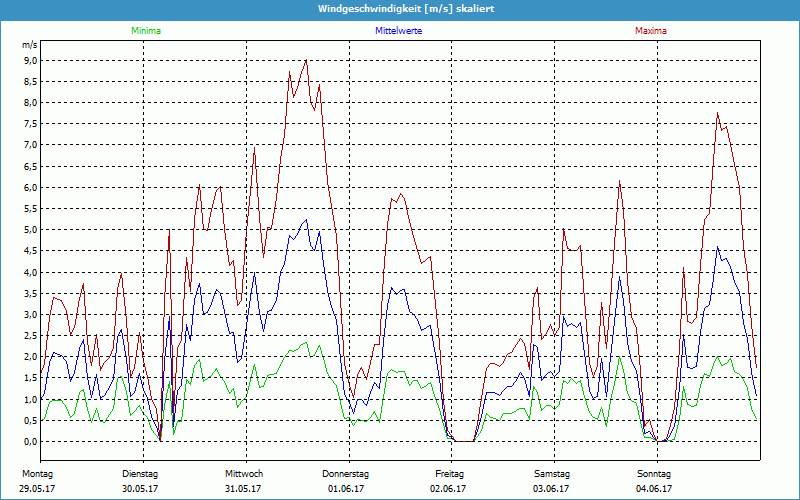Select the Mittwoch day label

click(244, 473)
